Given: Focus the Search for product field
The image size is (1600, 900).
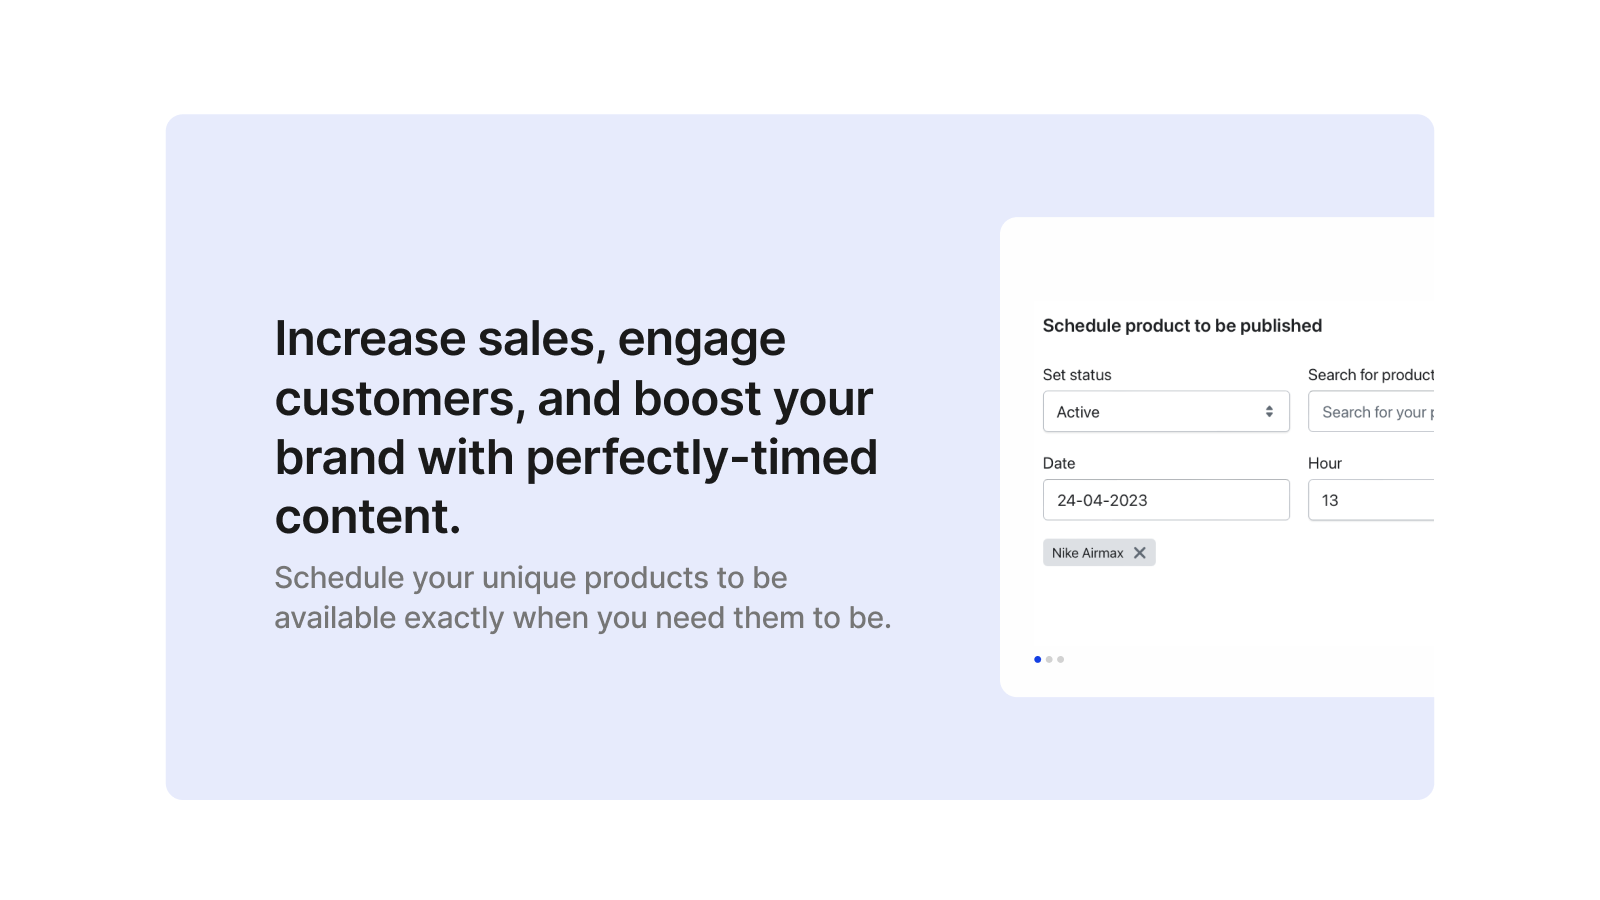Looking at the screenshot, I should [x=1371, y=412].
